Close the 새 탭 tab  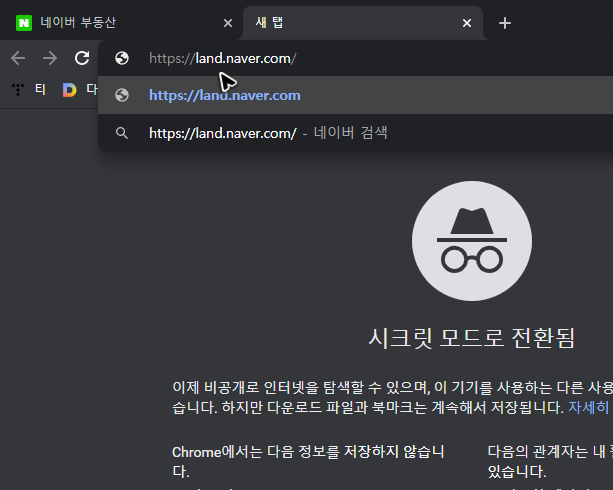tap(467, 23)
